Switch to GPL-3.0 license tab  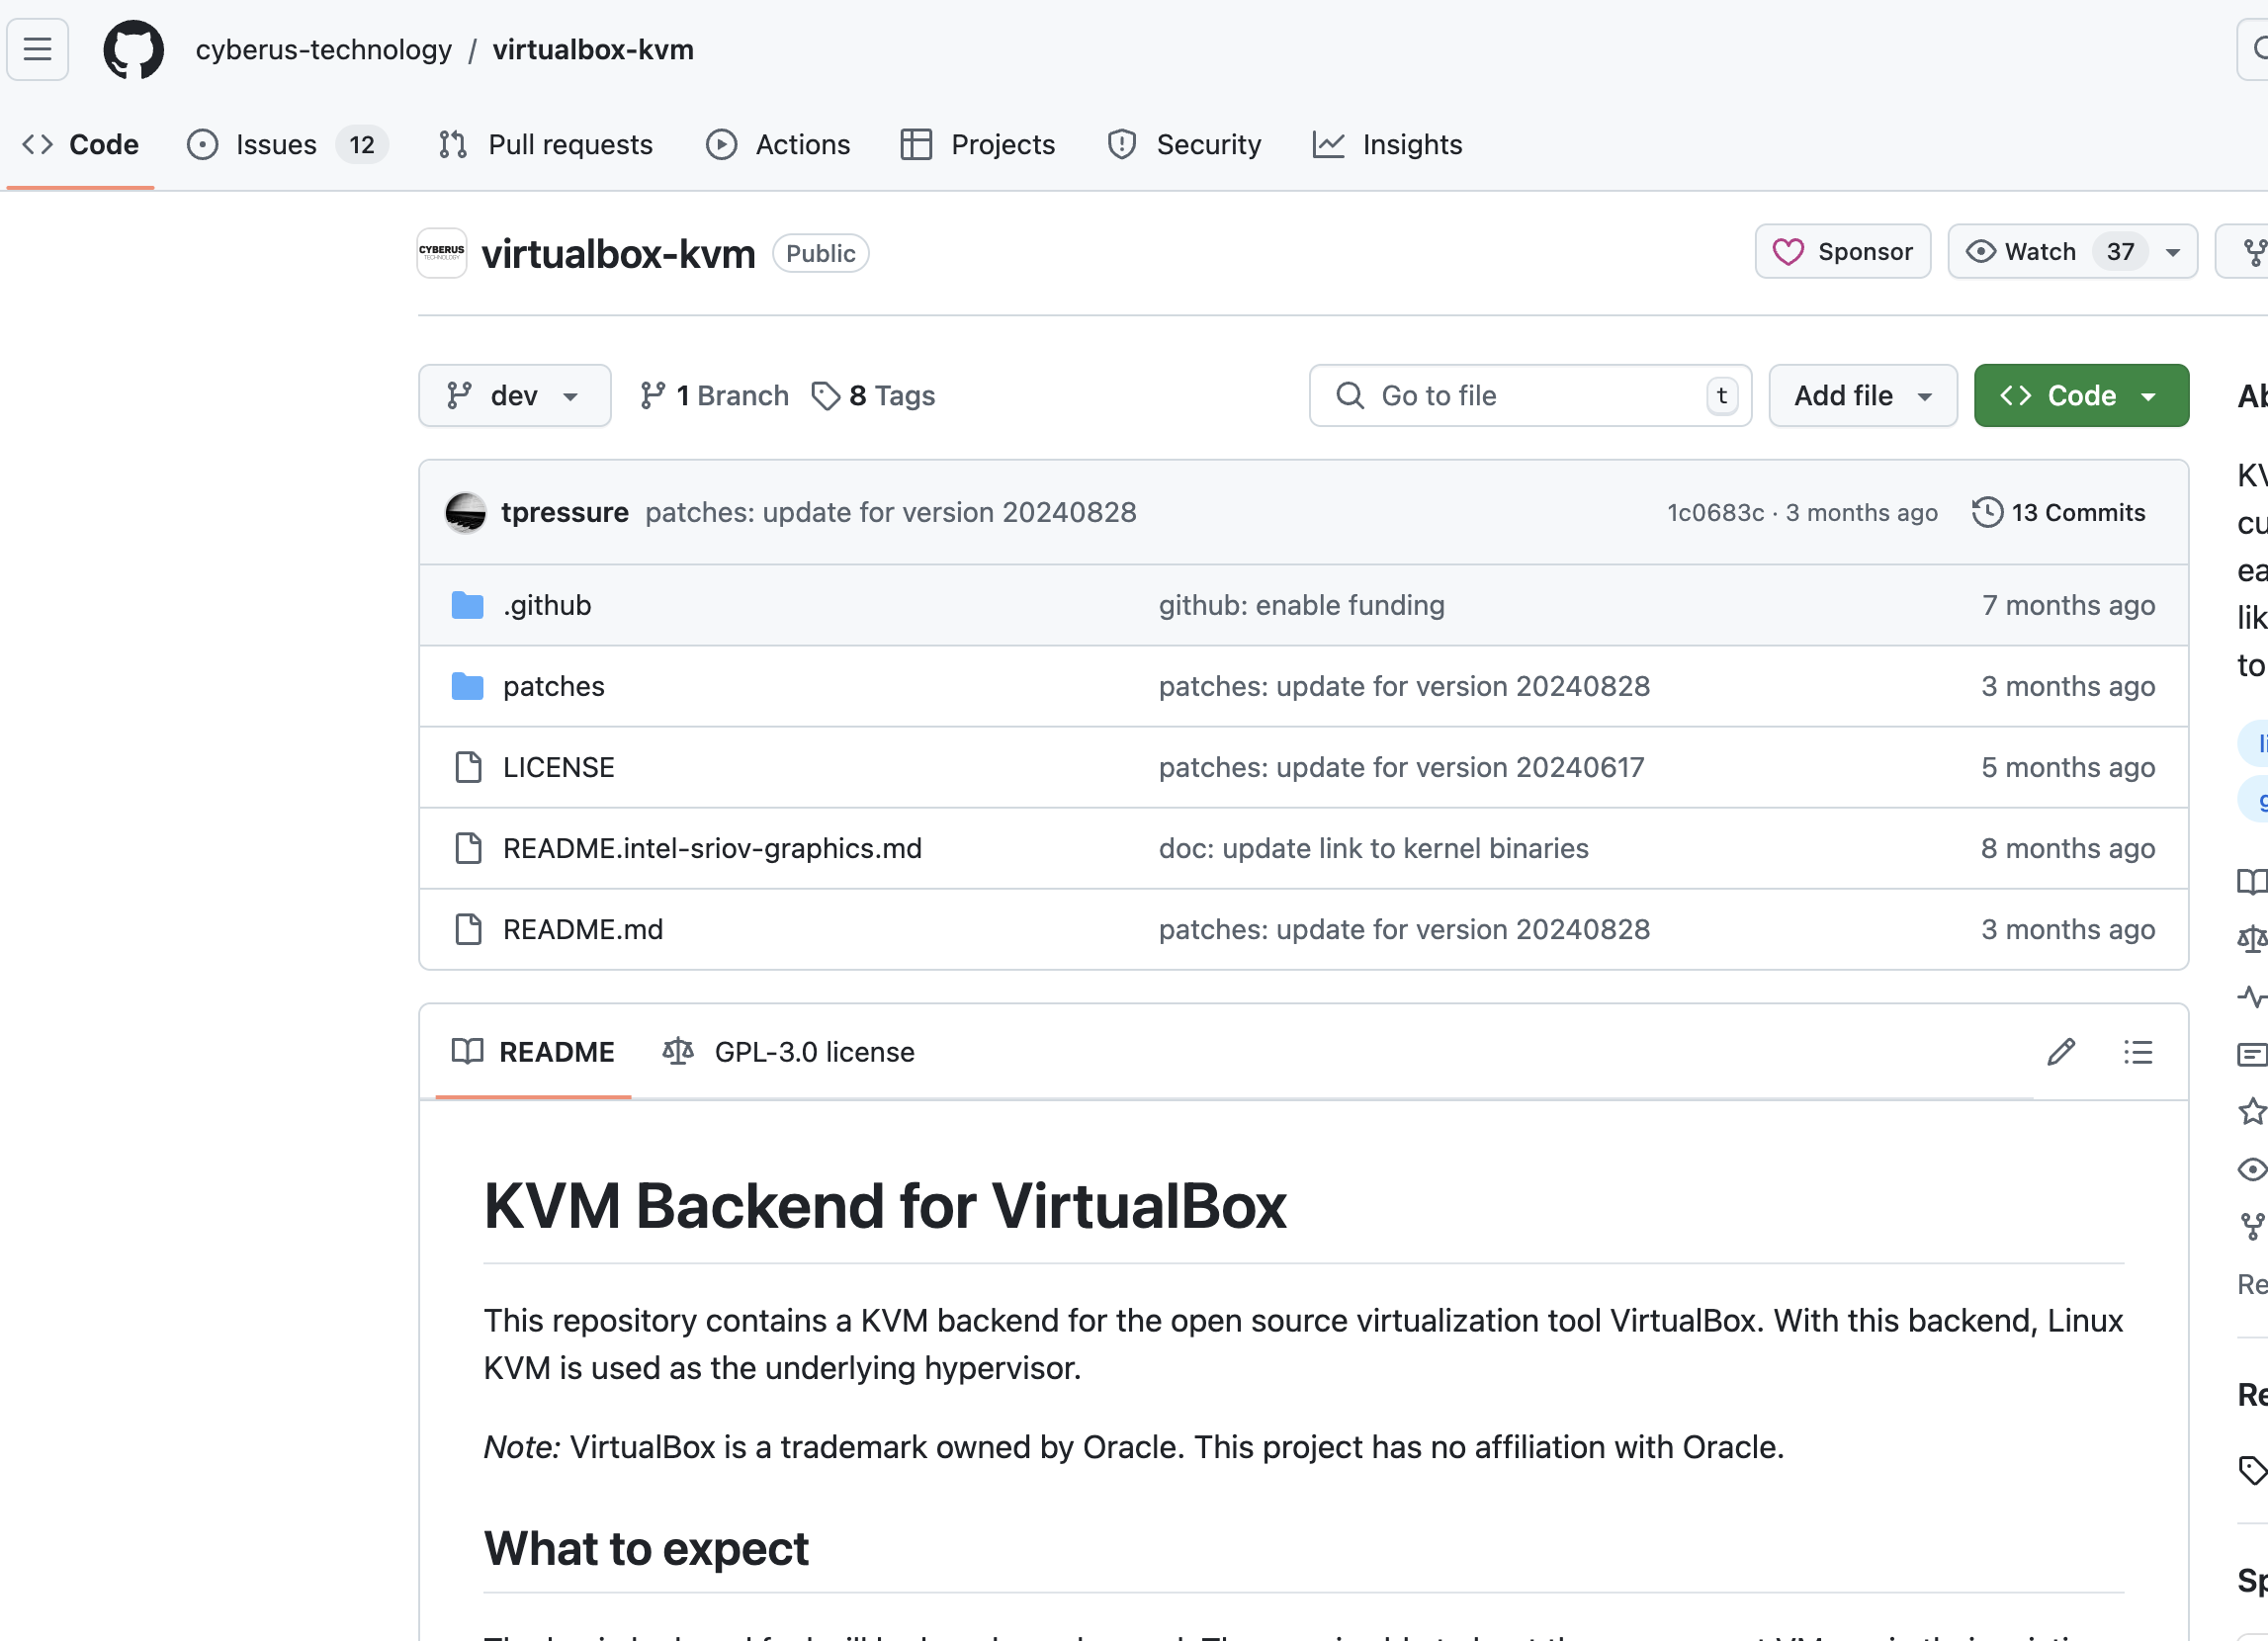[788, 1052]
